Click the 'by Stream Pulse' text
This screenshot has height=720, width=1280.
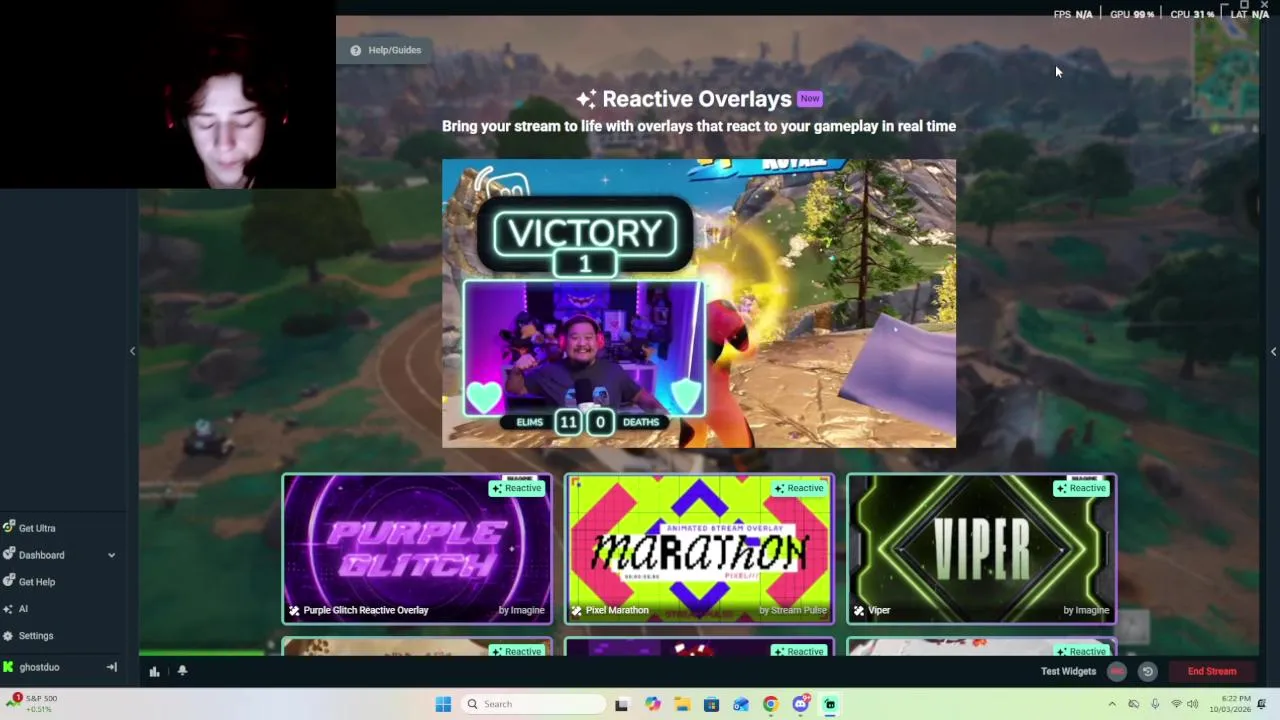(792, 610)
